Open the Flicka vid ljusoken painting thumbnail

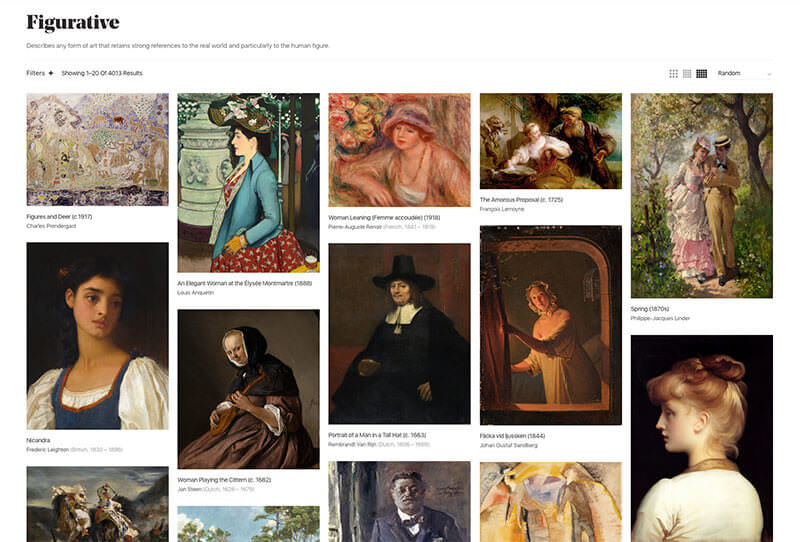(551, 325)
